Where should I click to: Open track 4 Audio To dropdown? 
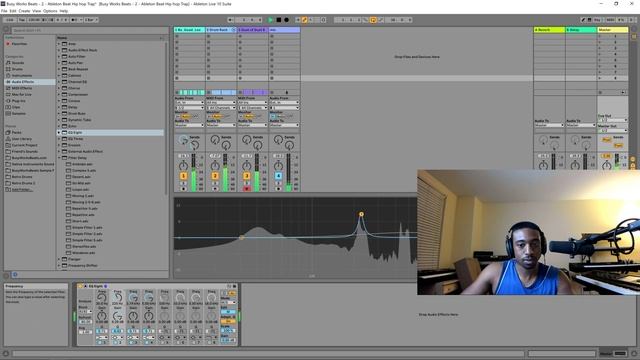[284, 125]
